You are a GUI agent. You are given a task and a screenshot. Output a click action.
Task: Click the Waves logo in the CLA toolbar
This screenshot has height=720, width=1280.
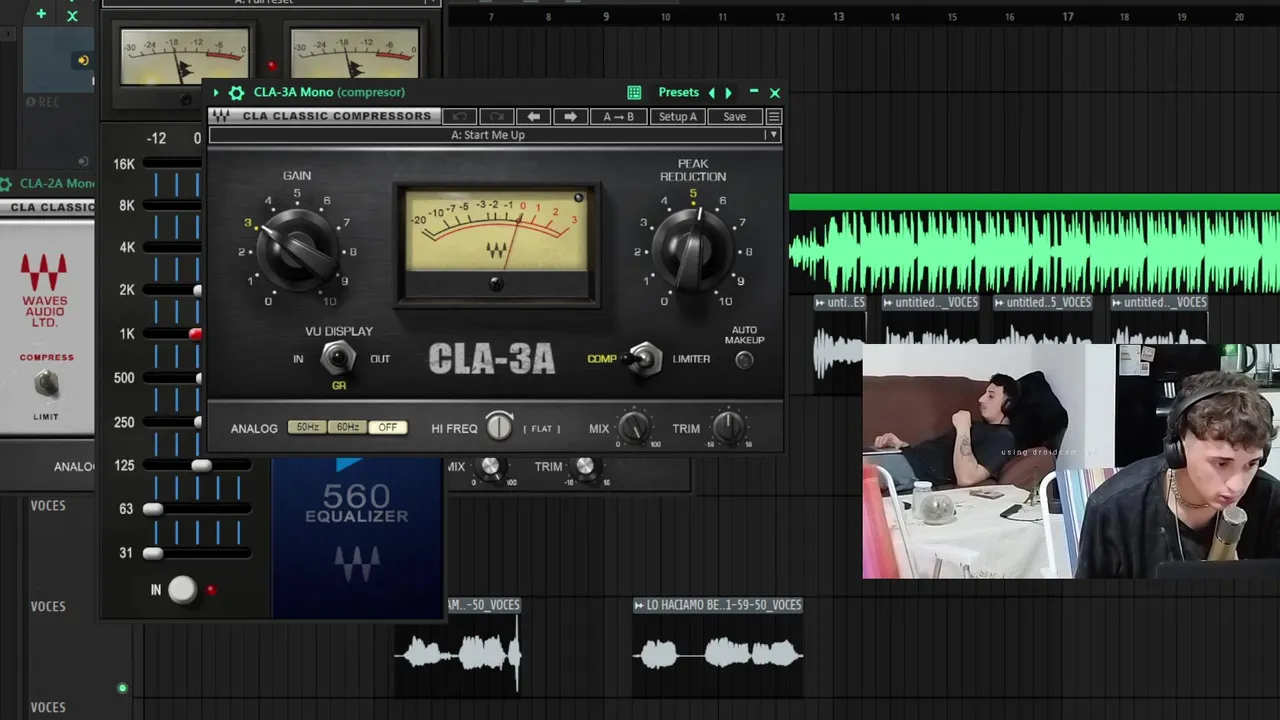[221, 116]
